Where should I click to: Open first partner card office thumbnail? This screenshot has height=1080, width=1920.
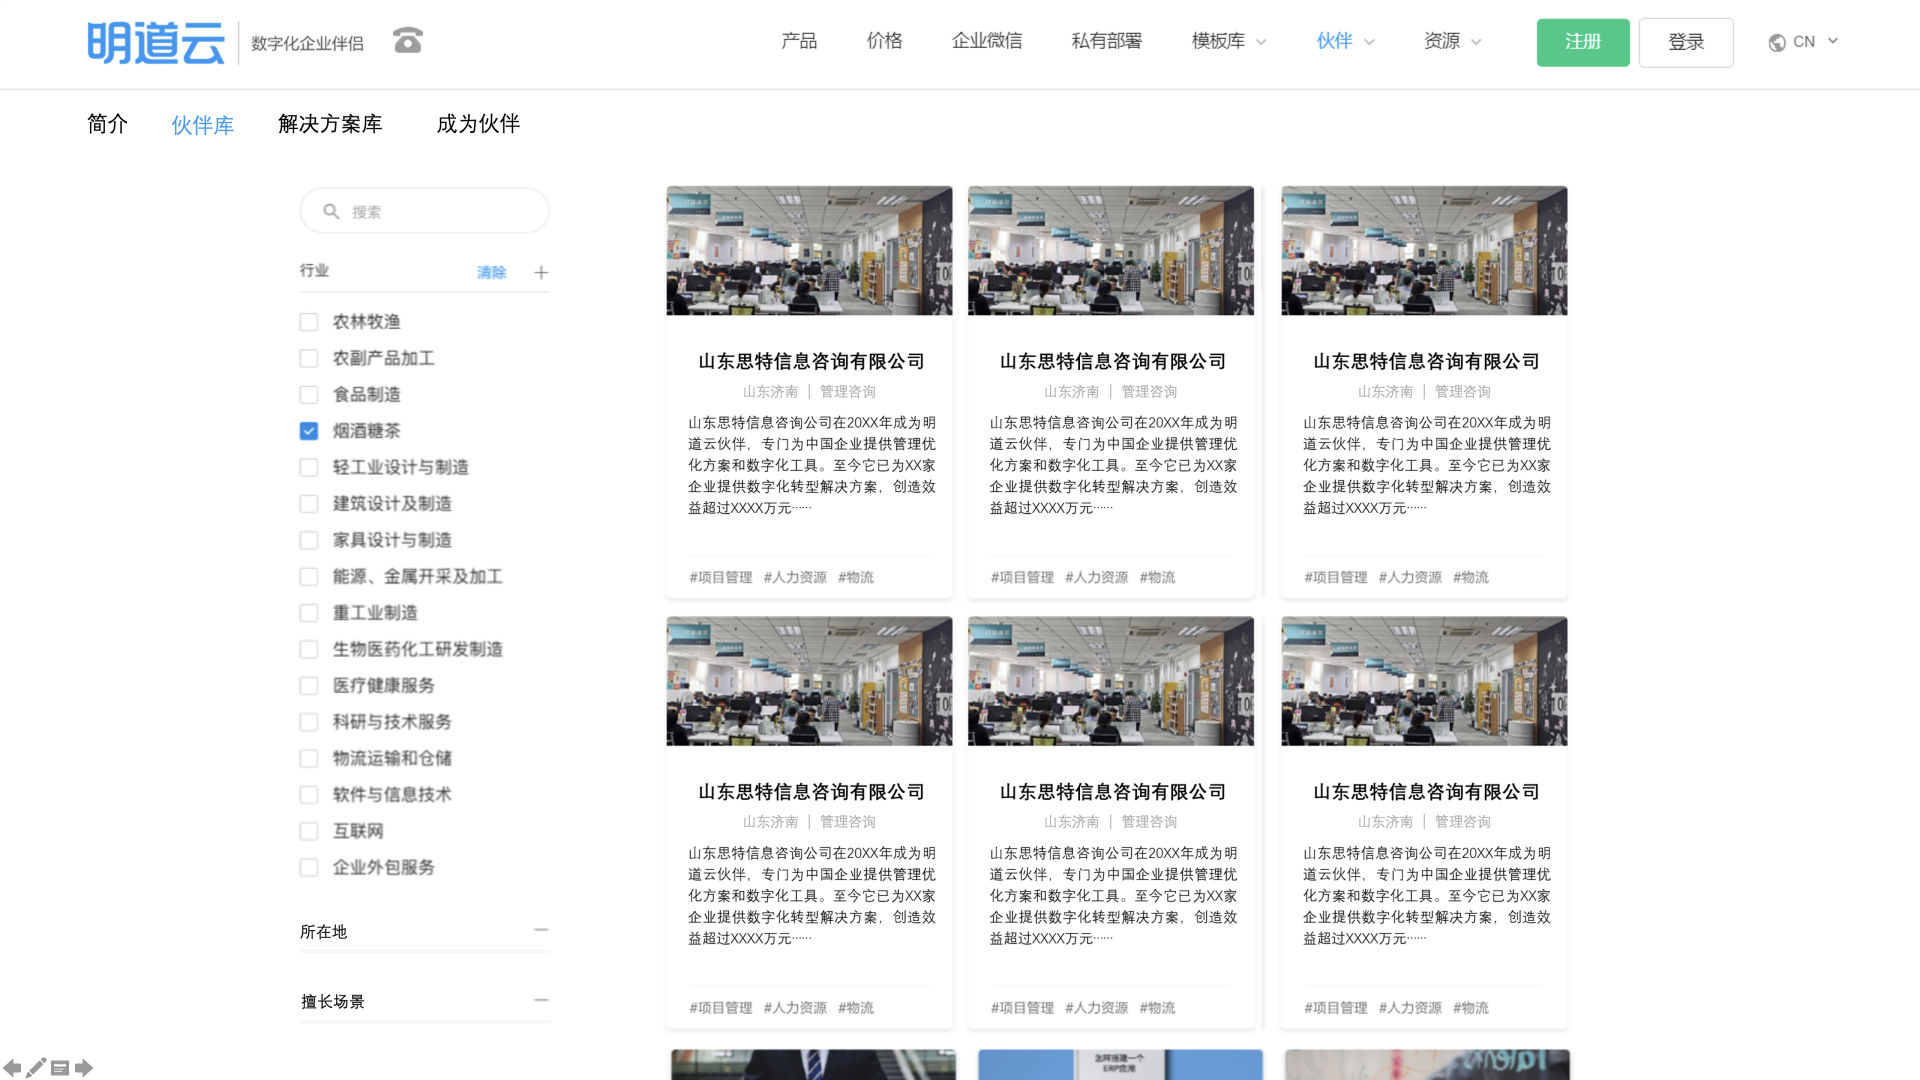pos(809,251)
